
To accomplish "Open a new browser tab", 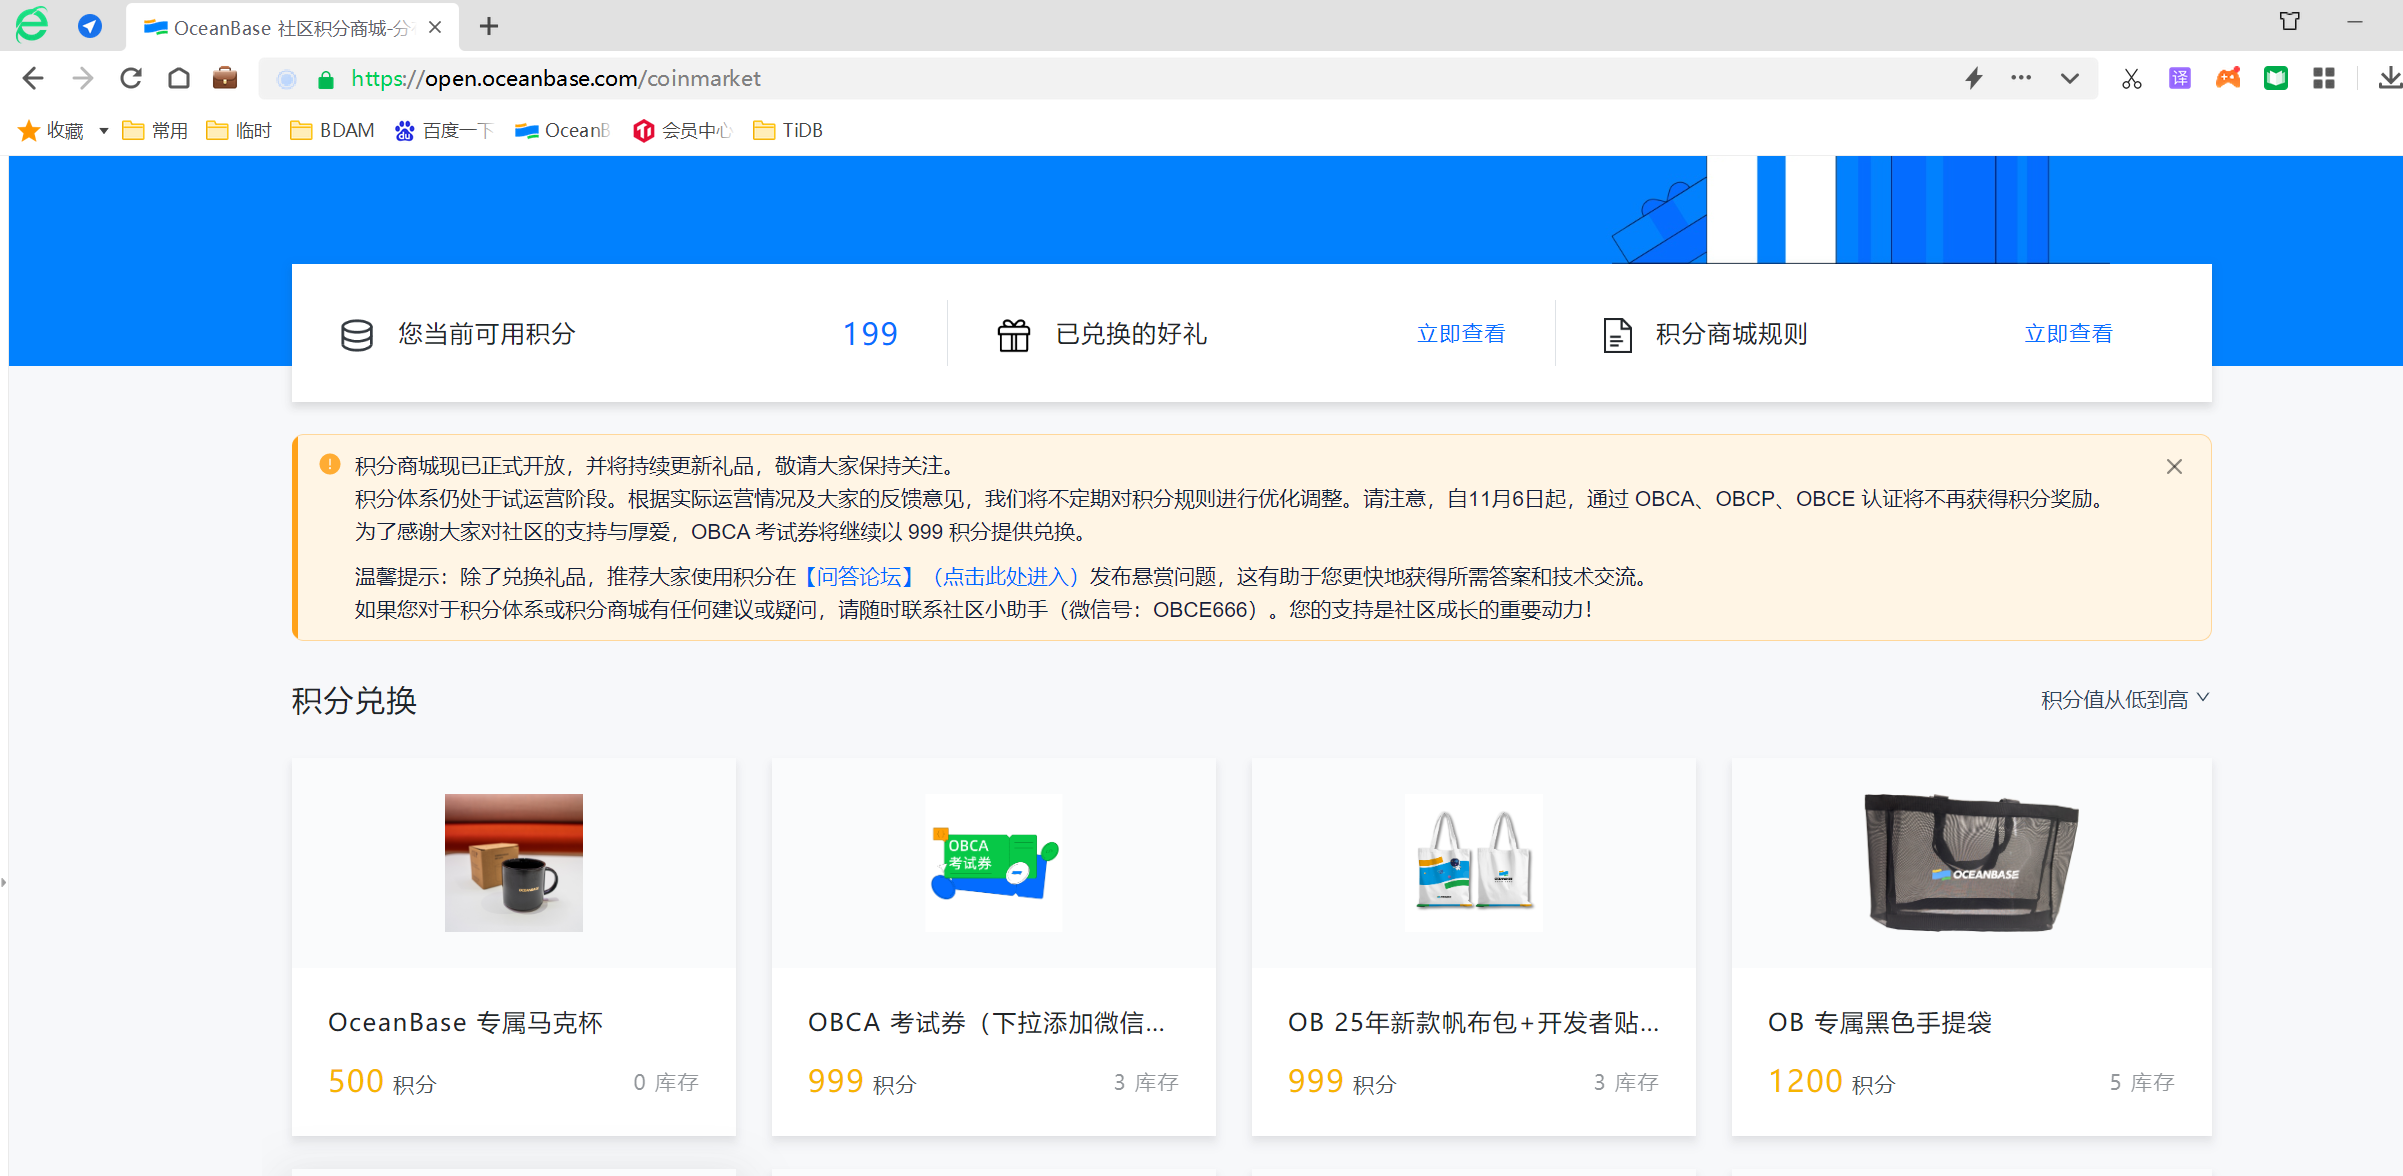I will coord(489,27).
